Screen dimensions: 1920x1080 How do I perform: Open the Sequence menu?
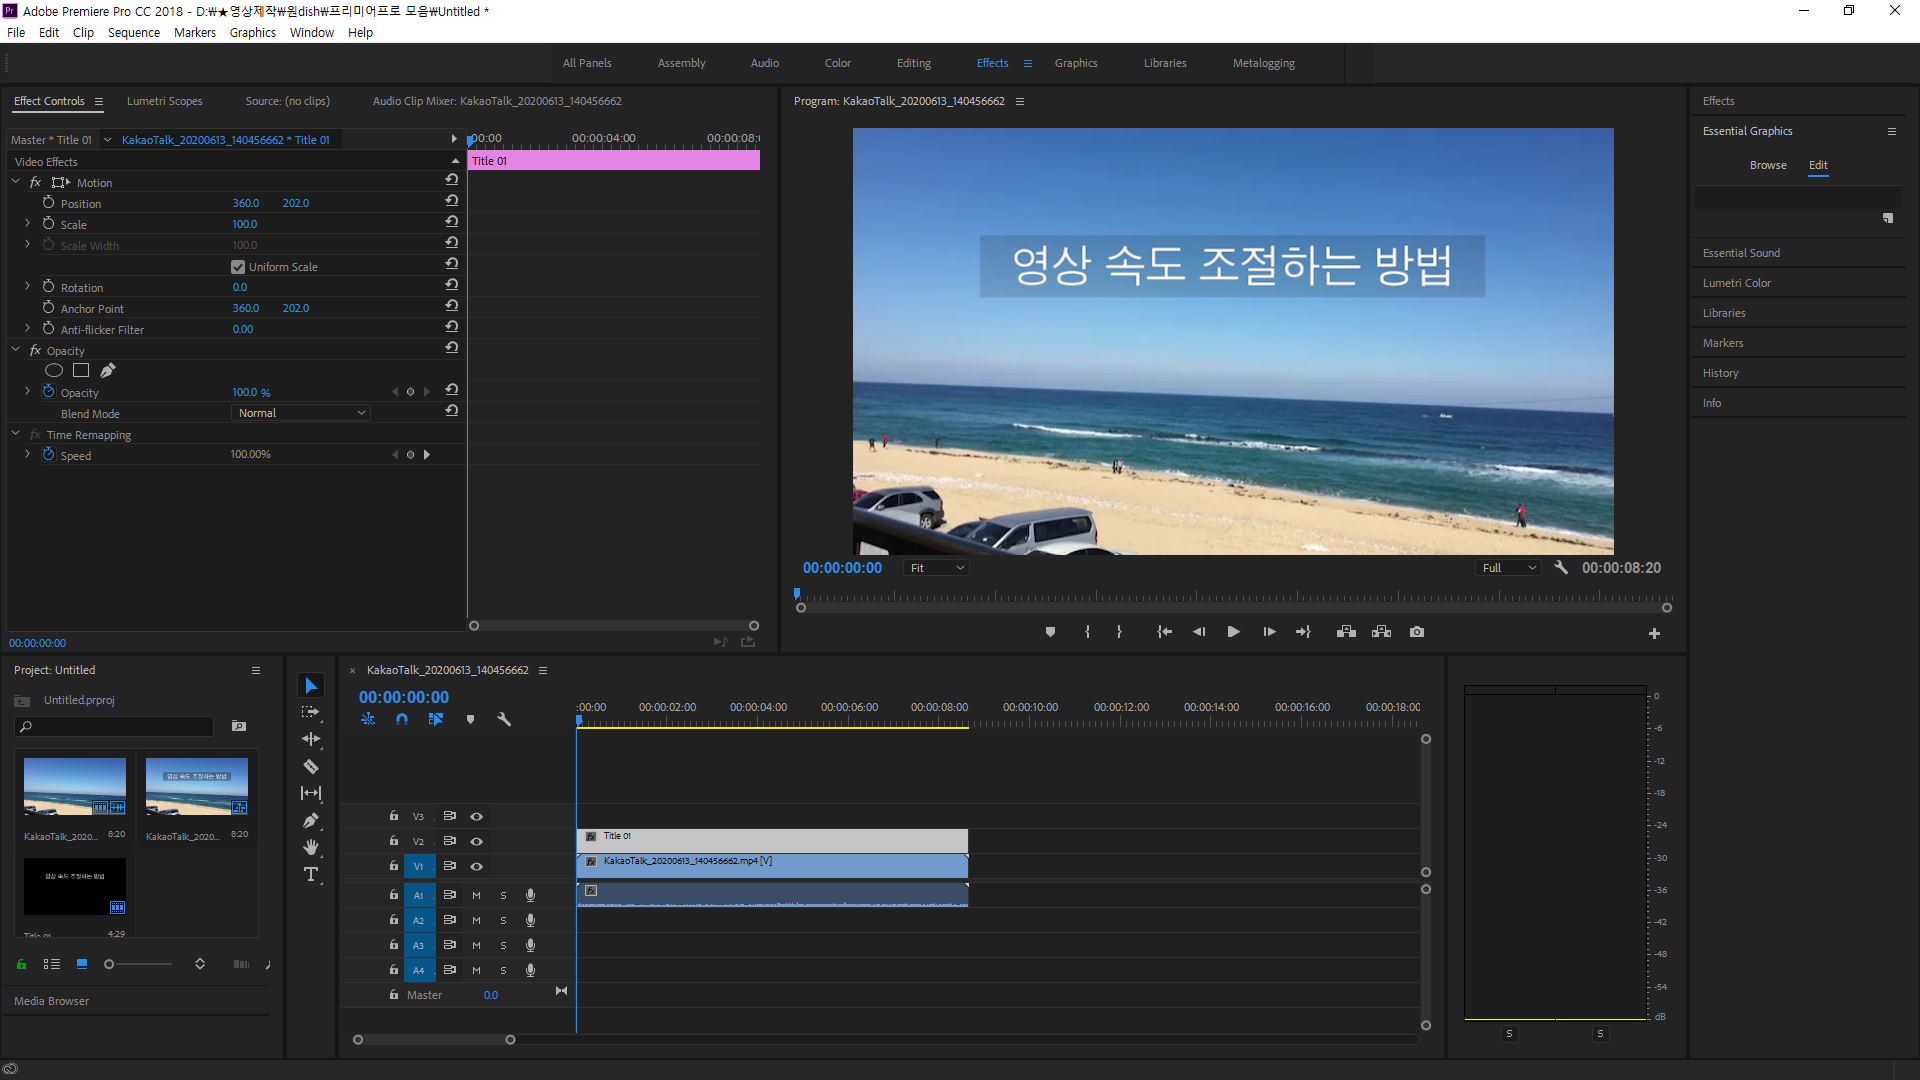coord(133,33)
